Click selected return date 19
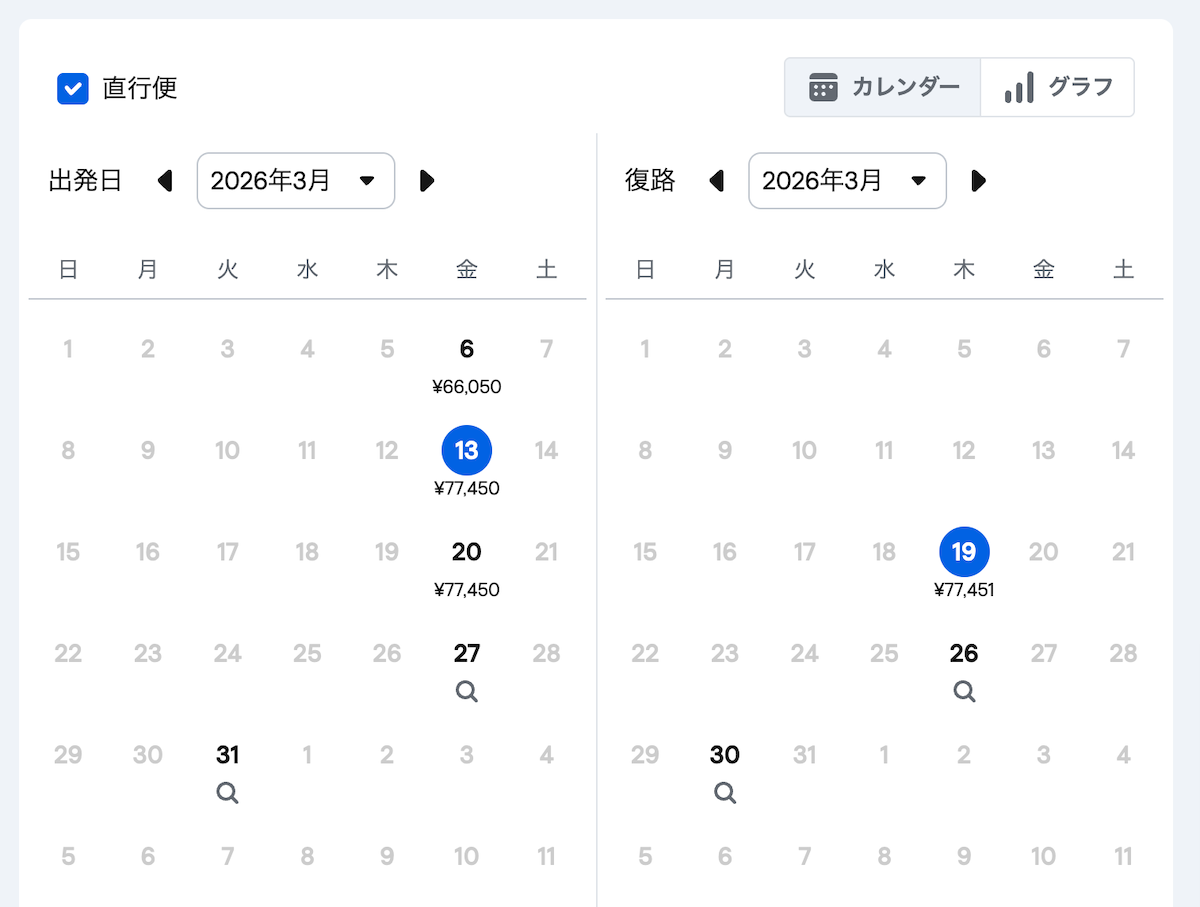Image resolution: width=1200 pixels, height=907 pixels. [x=964, y=552]
